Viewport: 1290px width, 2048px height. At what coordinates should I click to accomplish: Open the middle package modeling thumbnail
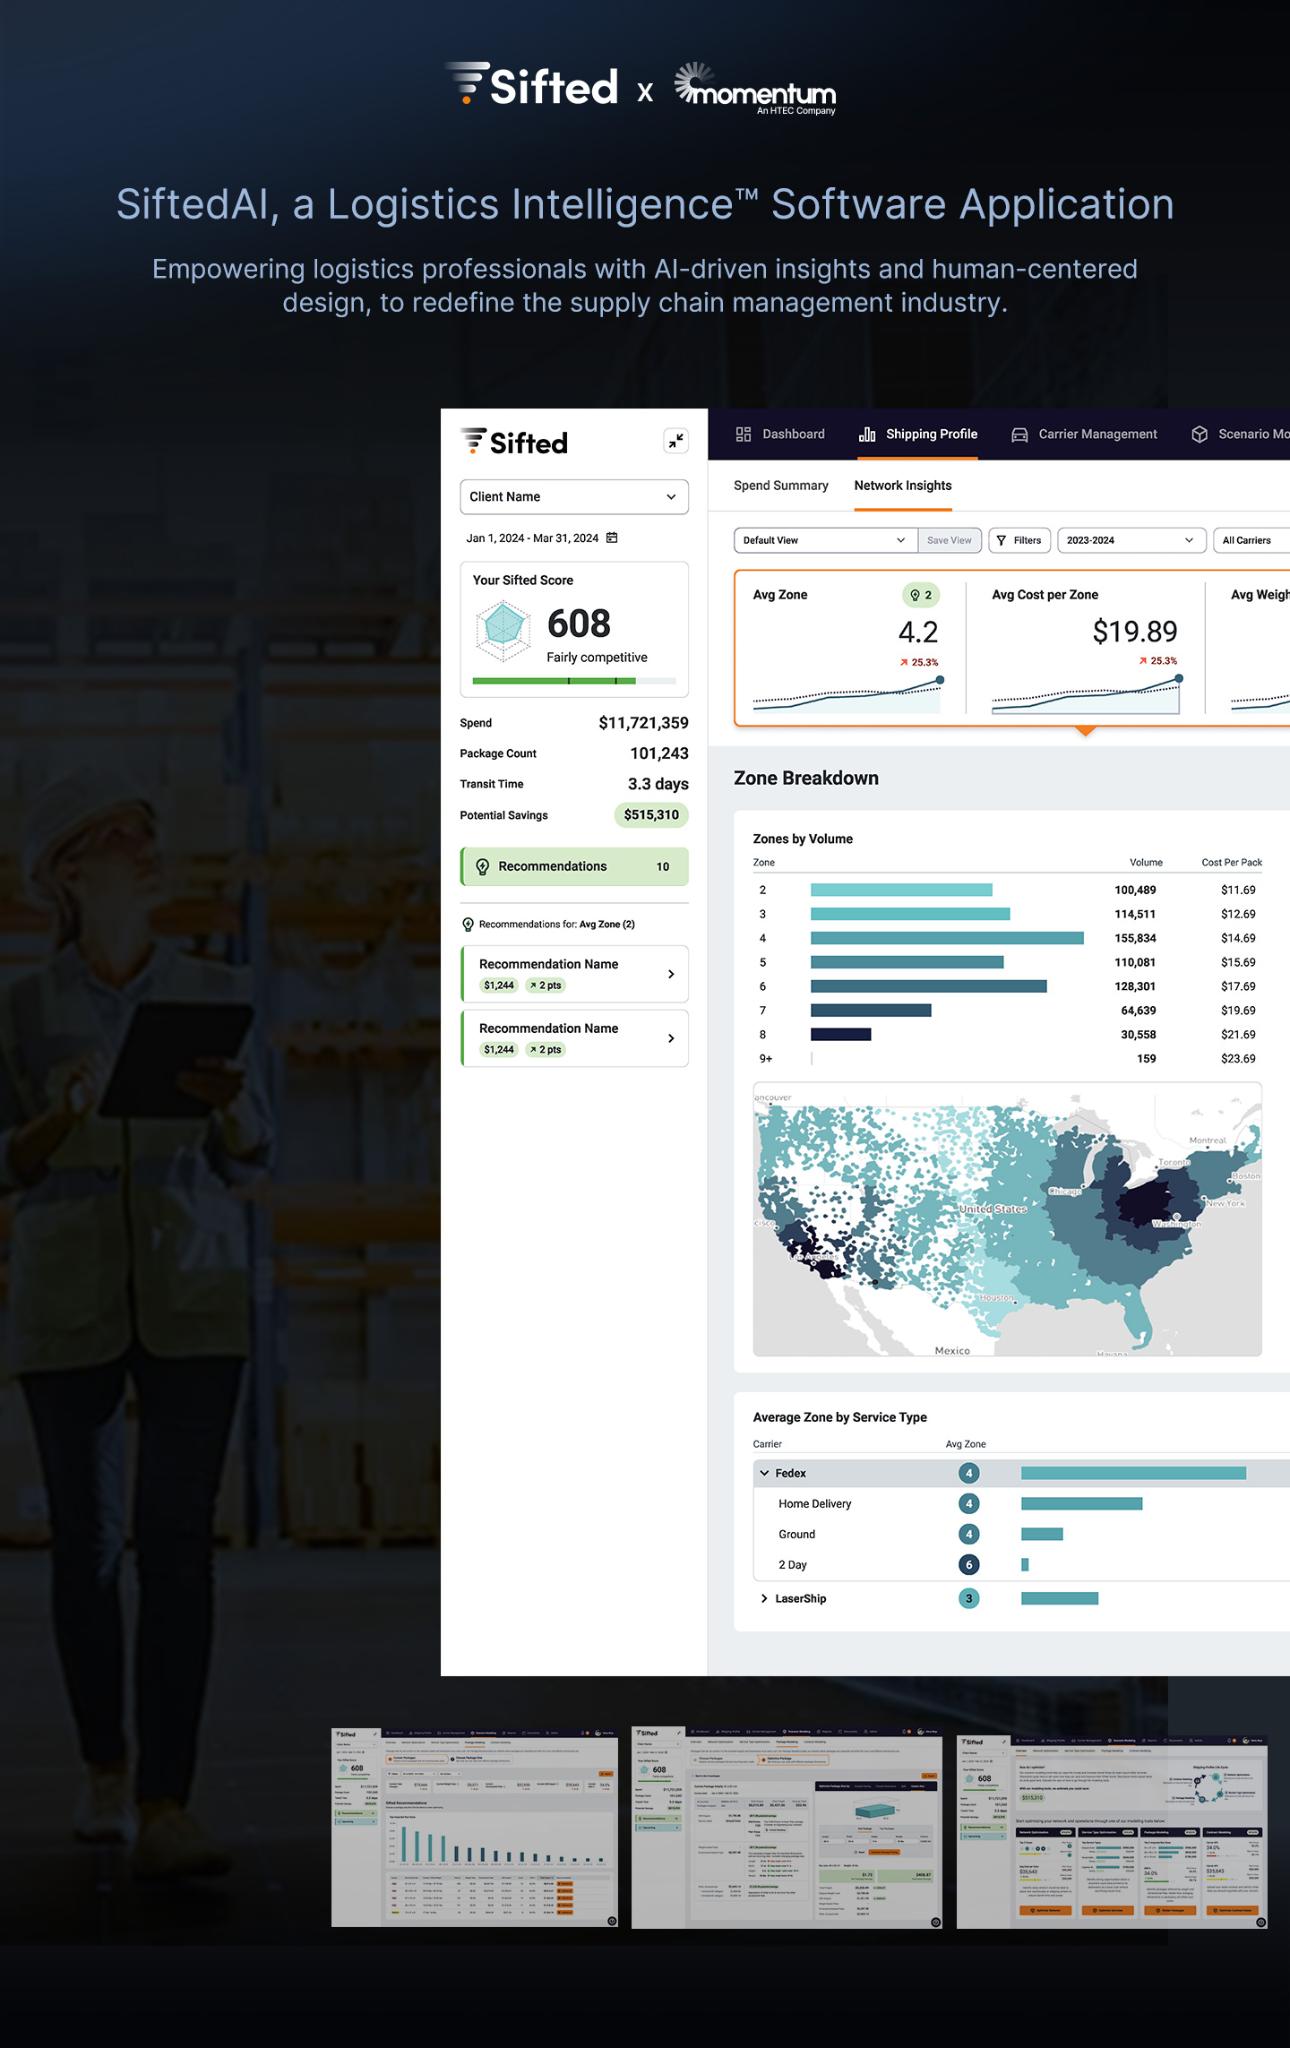pyautogui.click(x=786, y=1826)
